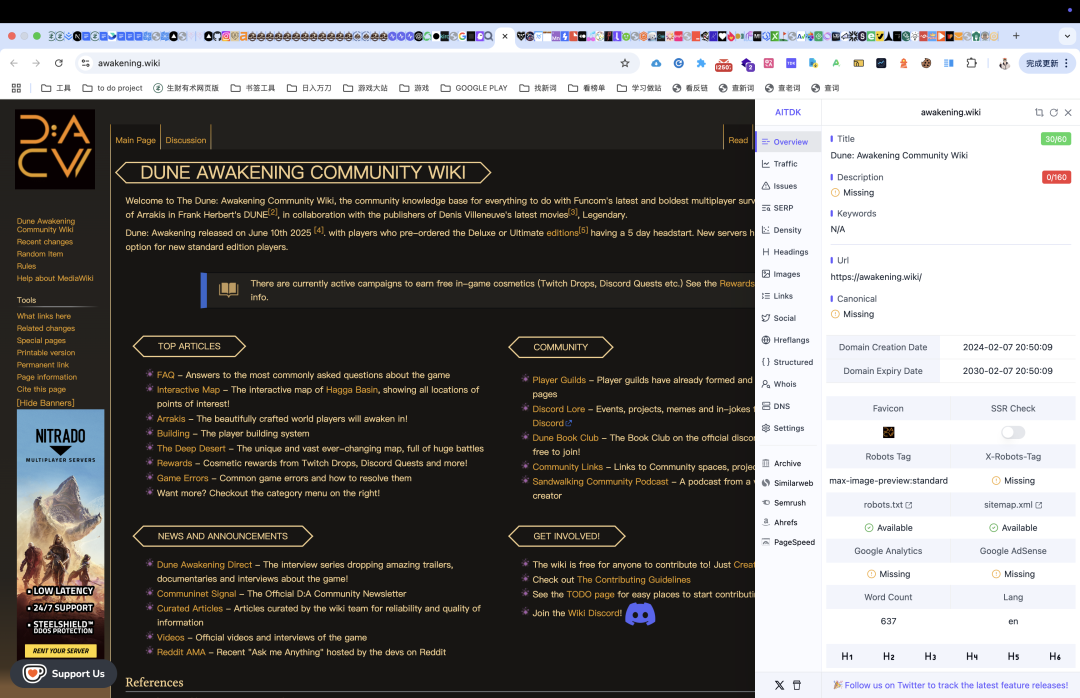Open the Structured data section

787,362
